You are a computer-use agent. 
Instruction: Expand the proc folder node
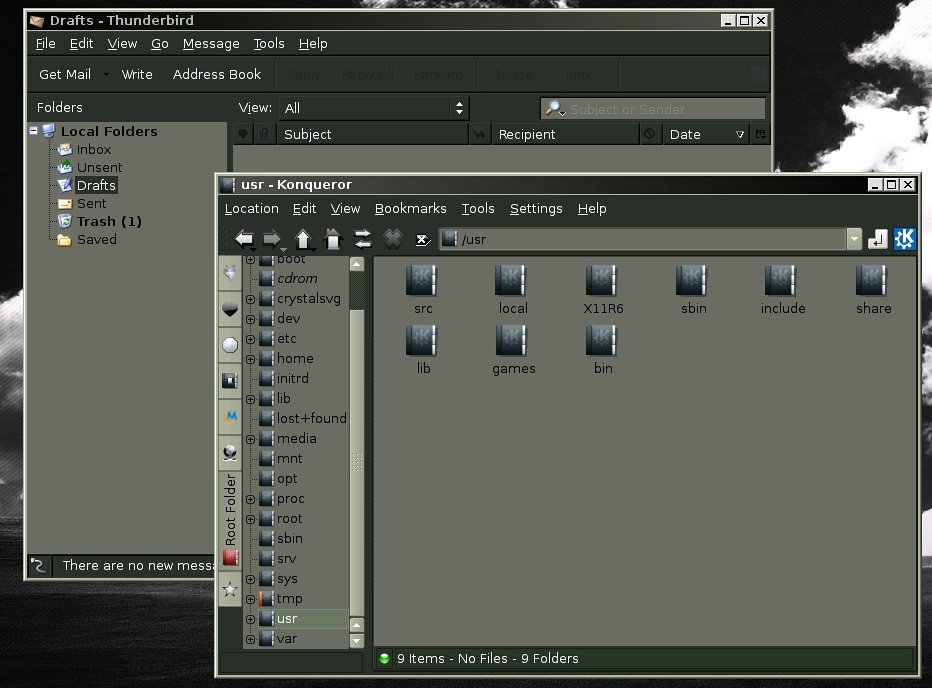(x=250, y=499)
